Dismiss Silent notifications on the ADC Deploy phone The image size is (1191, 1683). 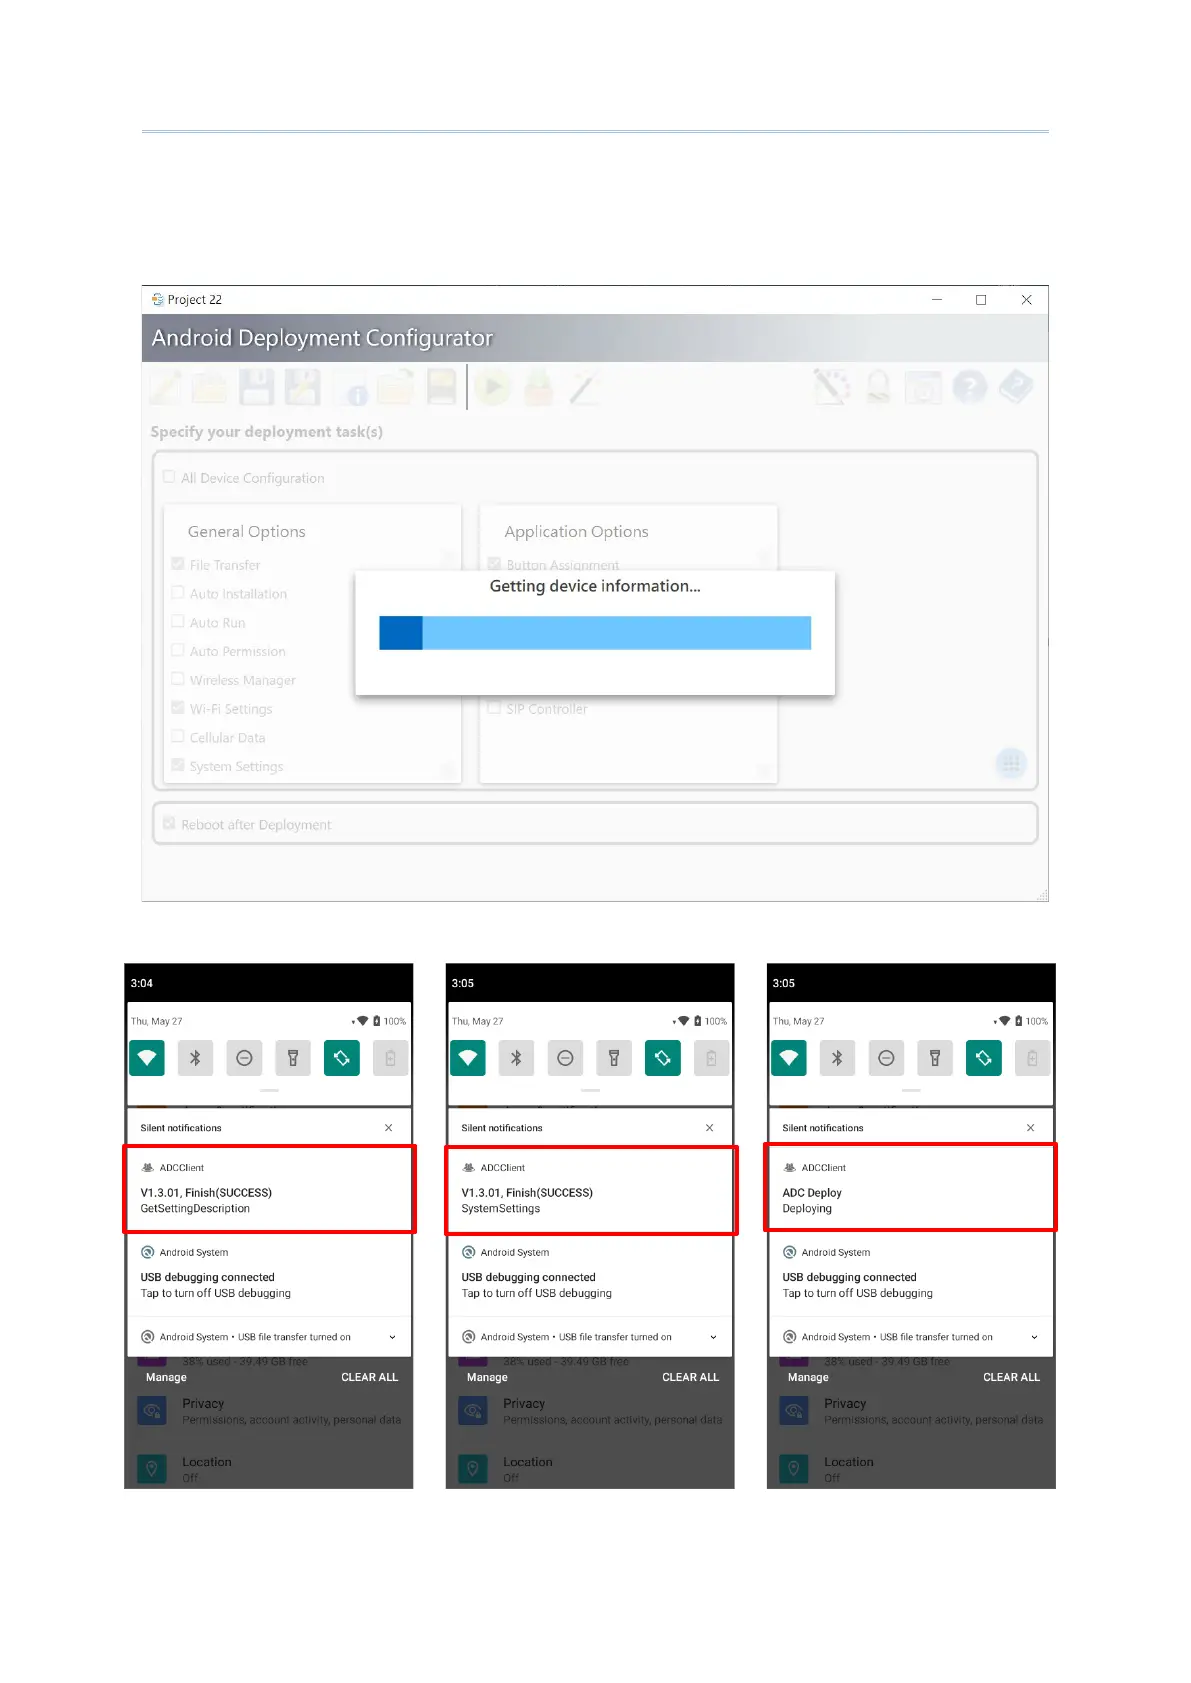click(x=1031, y=1128)
